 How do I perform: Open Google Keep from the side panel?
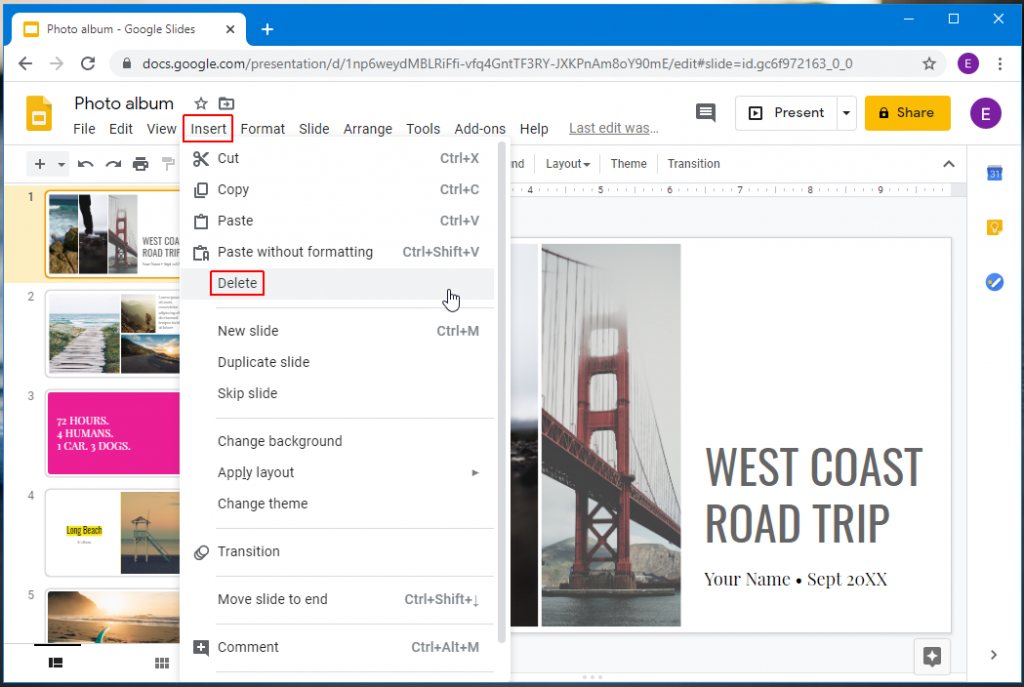(994, 227)
